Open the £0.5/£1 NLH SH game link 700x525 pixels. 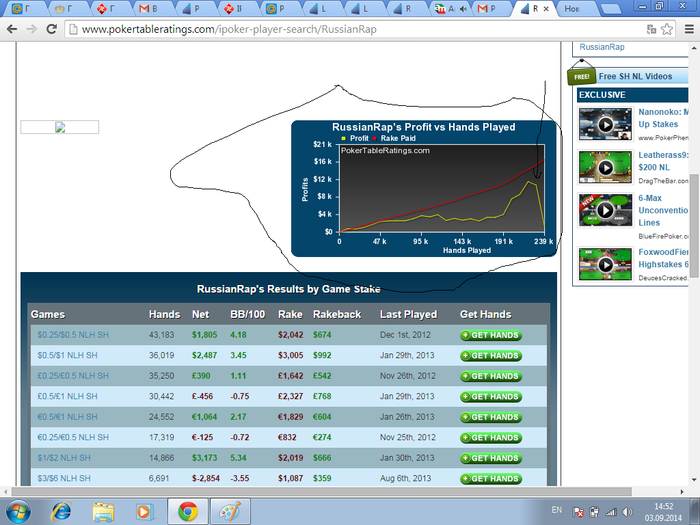coord(67,396)
